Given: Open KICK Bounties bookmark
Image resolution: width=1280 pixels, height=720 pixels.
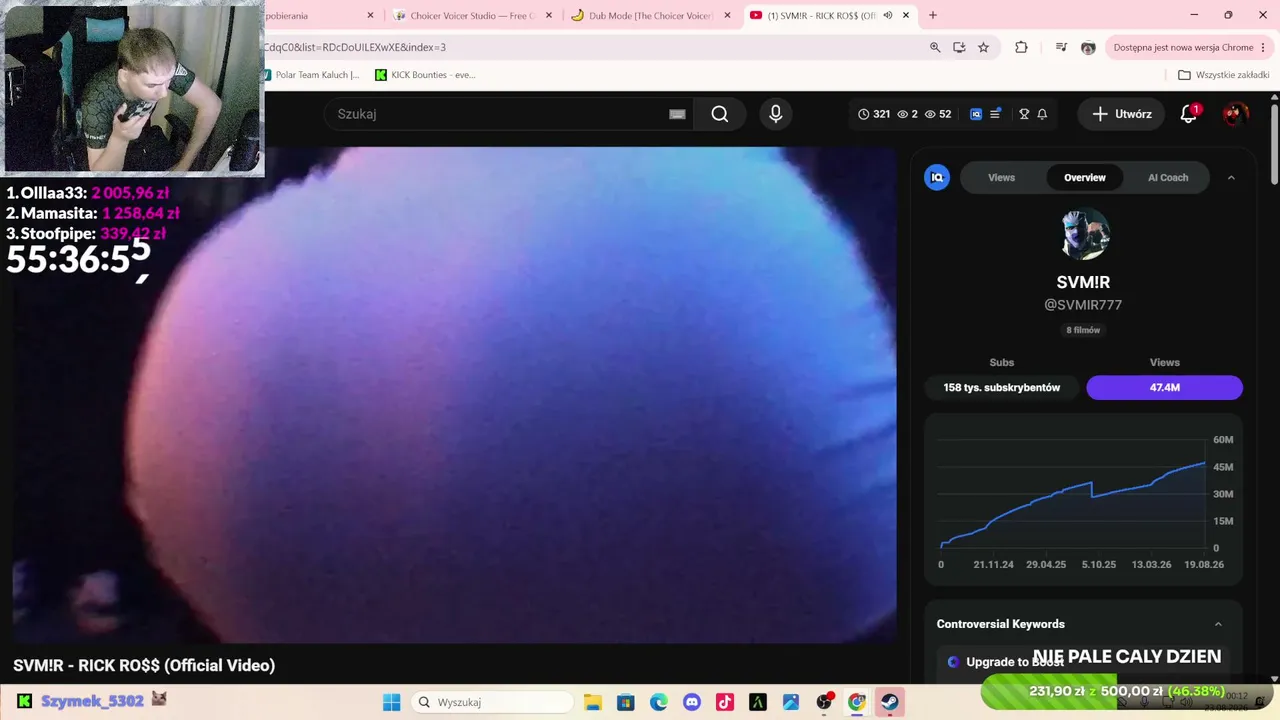Looking at the screenshot, I should tap(425, 75).
